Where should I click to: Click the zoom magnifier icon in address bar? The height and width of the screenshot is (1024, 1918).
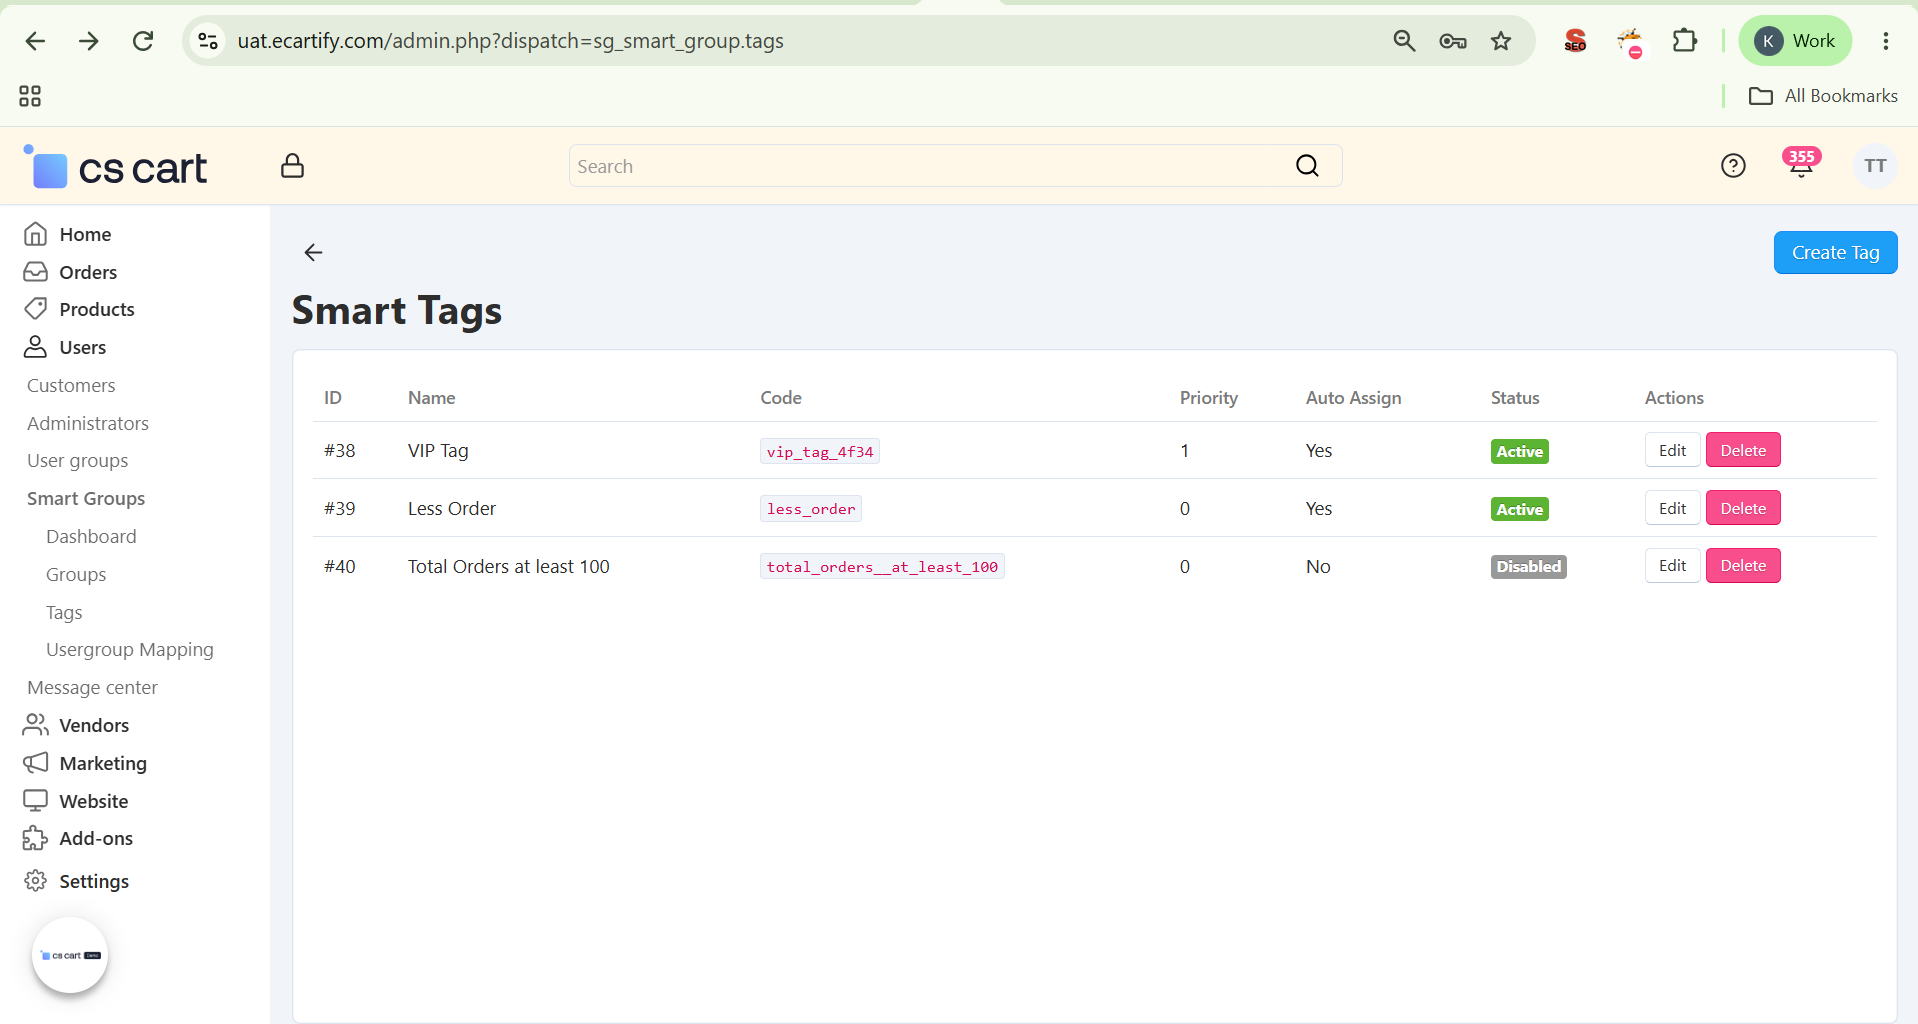(x=1404, y=41)
